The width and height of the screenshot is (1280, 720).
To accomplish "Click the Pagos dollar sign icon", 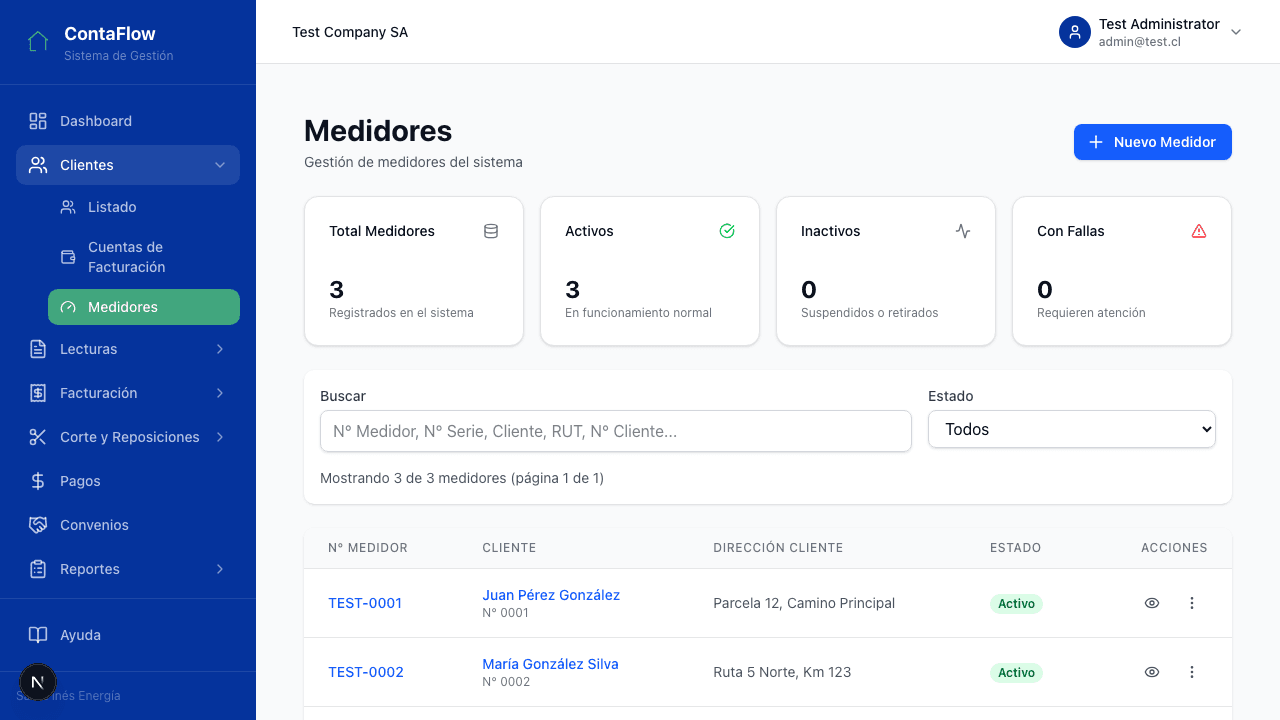I will coord(38,481).
